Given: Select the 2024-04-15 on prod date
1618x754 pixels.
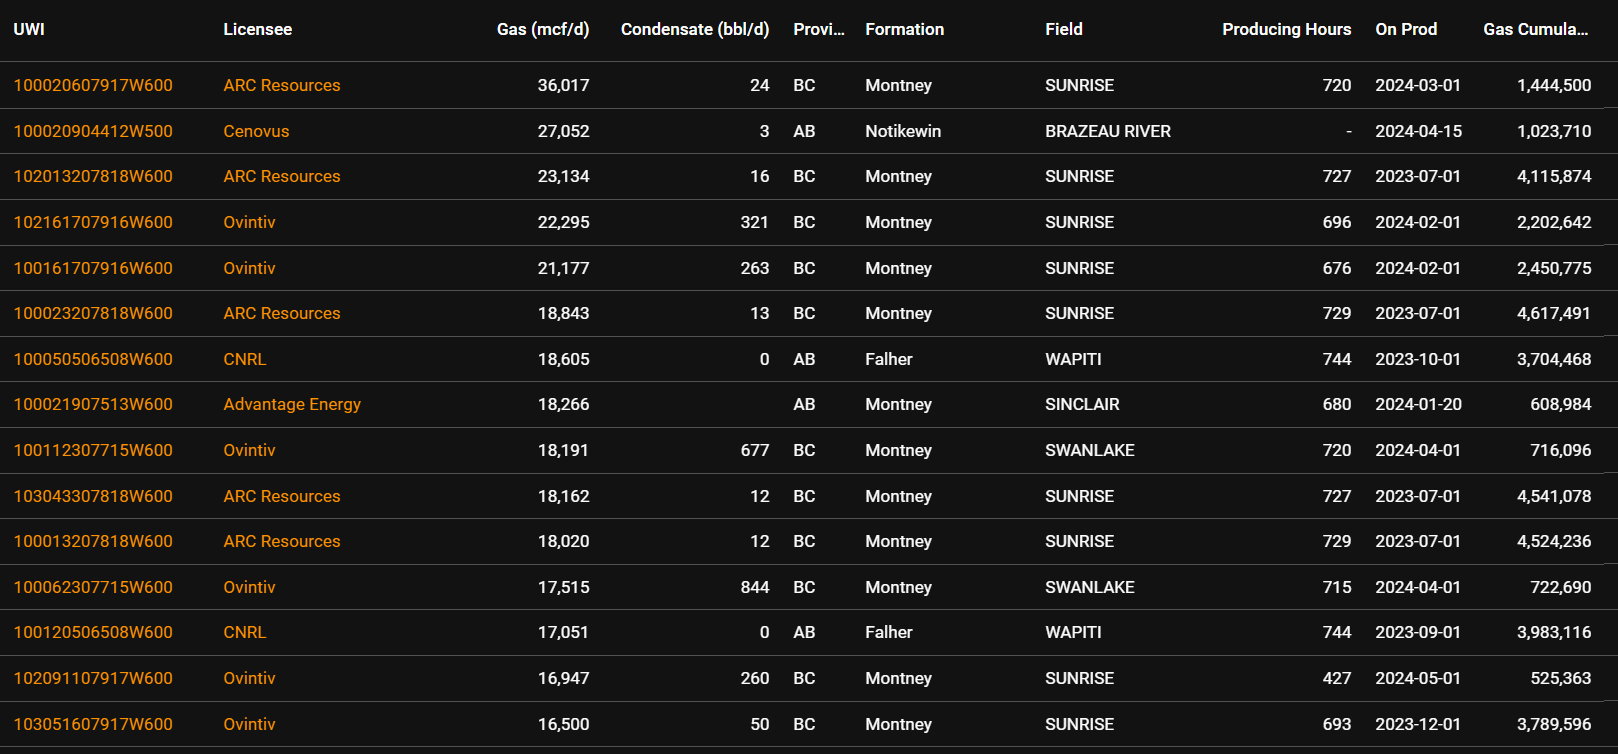Looking at the screenshot, I should point(1418,131).
